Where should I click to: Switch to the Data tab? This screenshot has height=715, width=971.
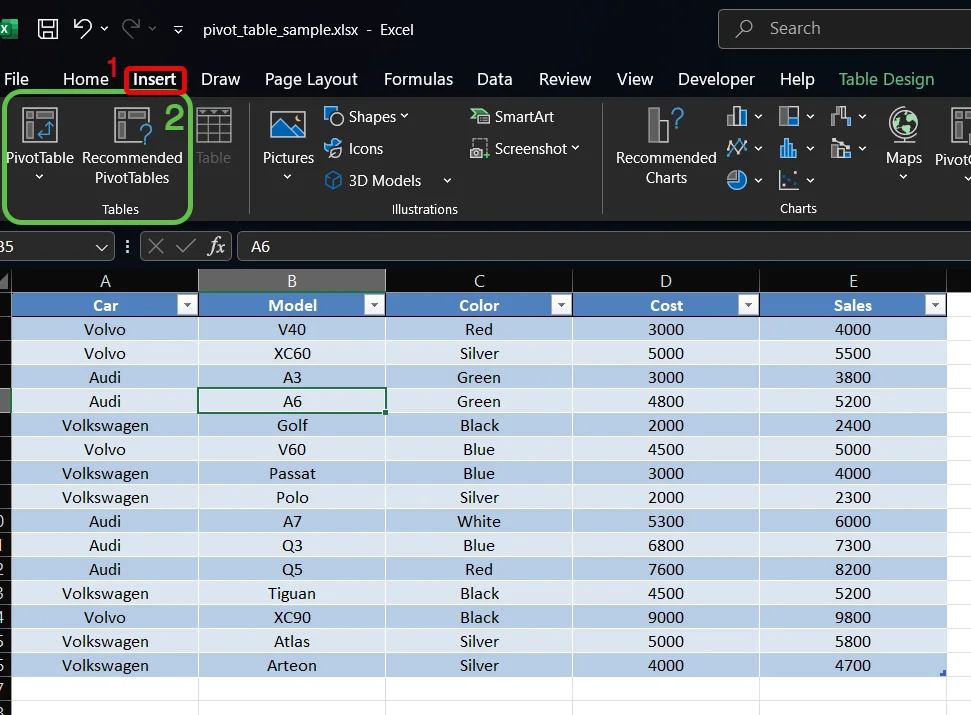495,79
